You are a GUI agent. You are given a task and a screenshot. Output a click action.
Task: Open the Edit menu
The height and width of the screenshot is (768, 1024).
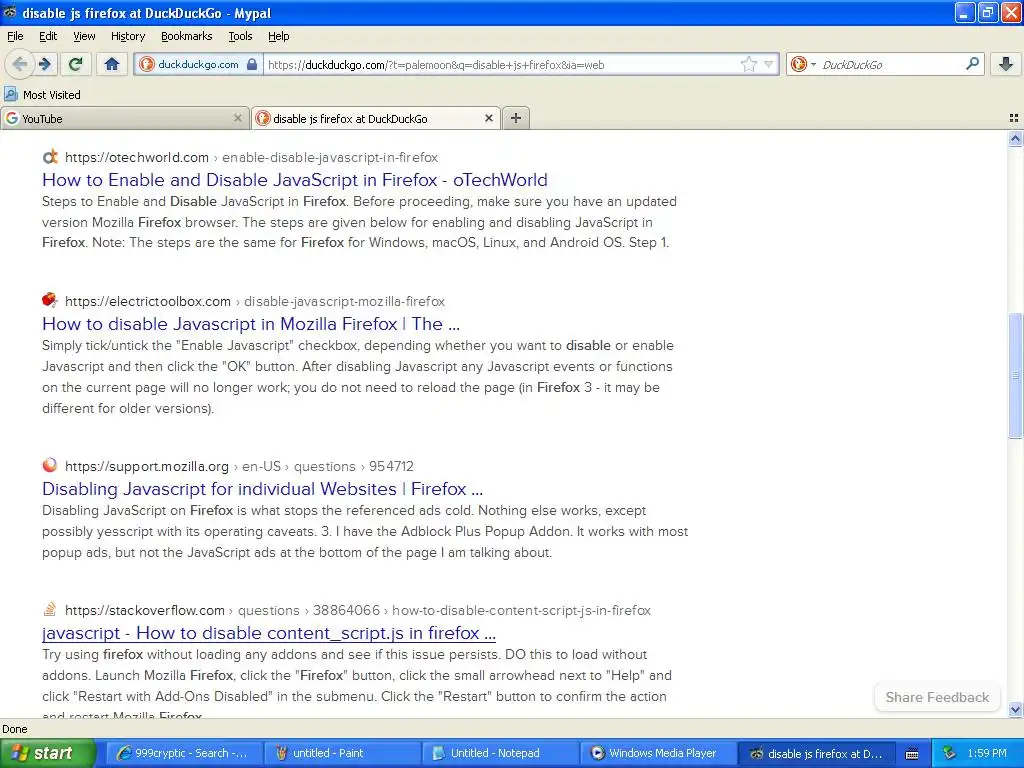[48, 36]
